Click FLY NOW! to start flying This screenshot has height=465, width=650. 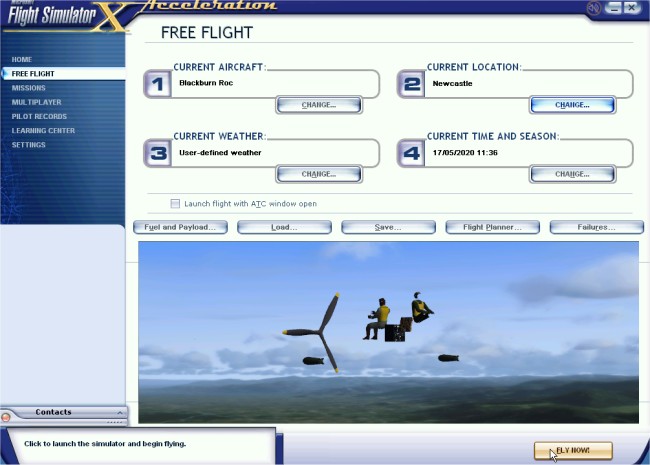[573, 450]
